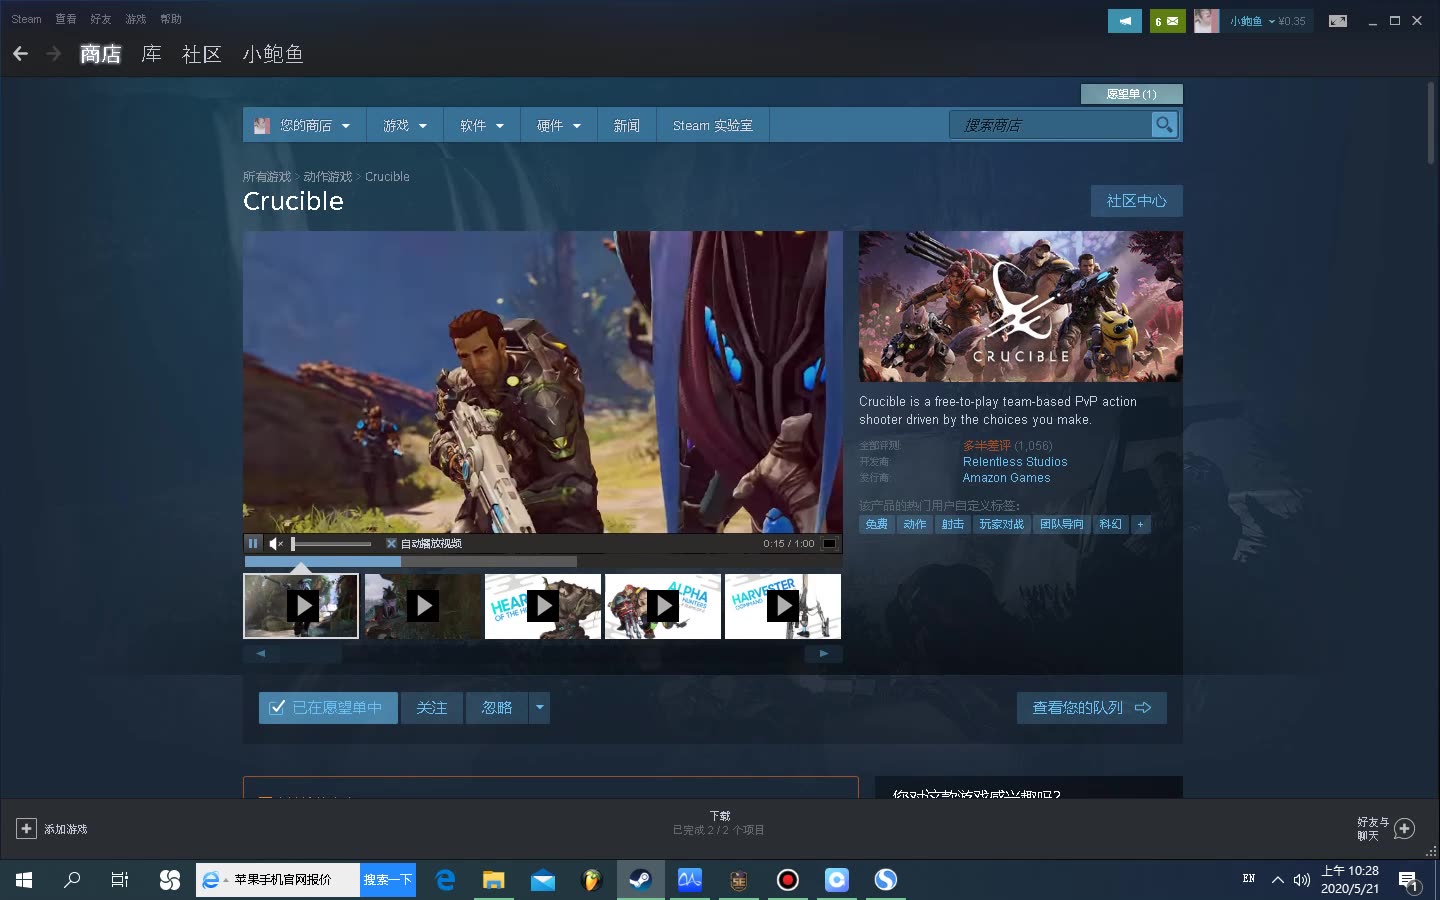Play the ALPHA HUNTERS video thumbnail

[x=662, y=606]
